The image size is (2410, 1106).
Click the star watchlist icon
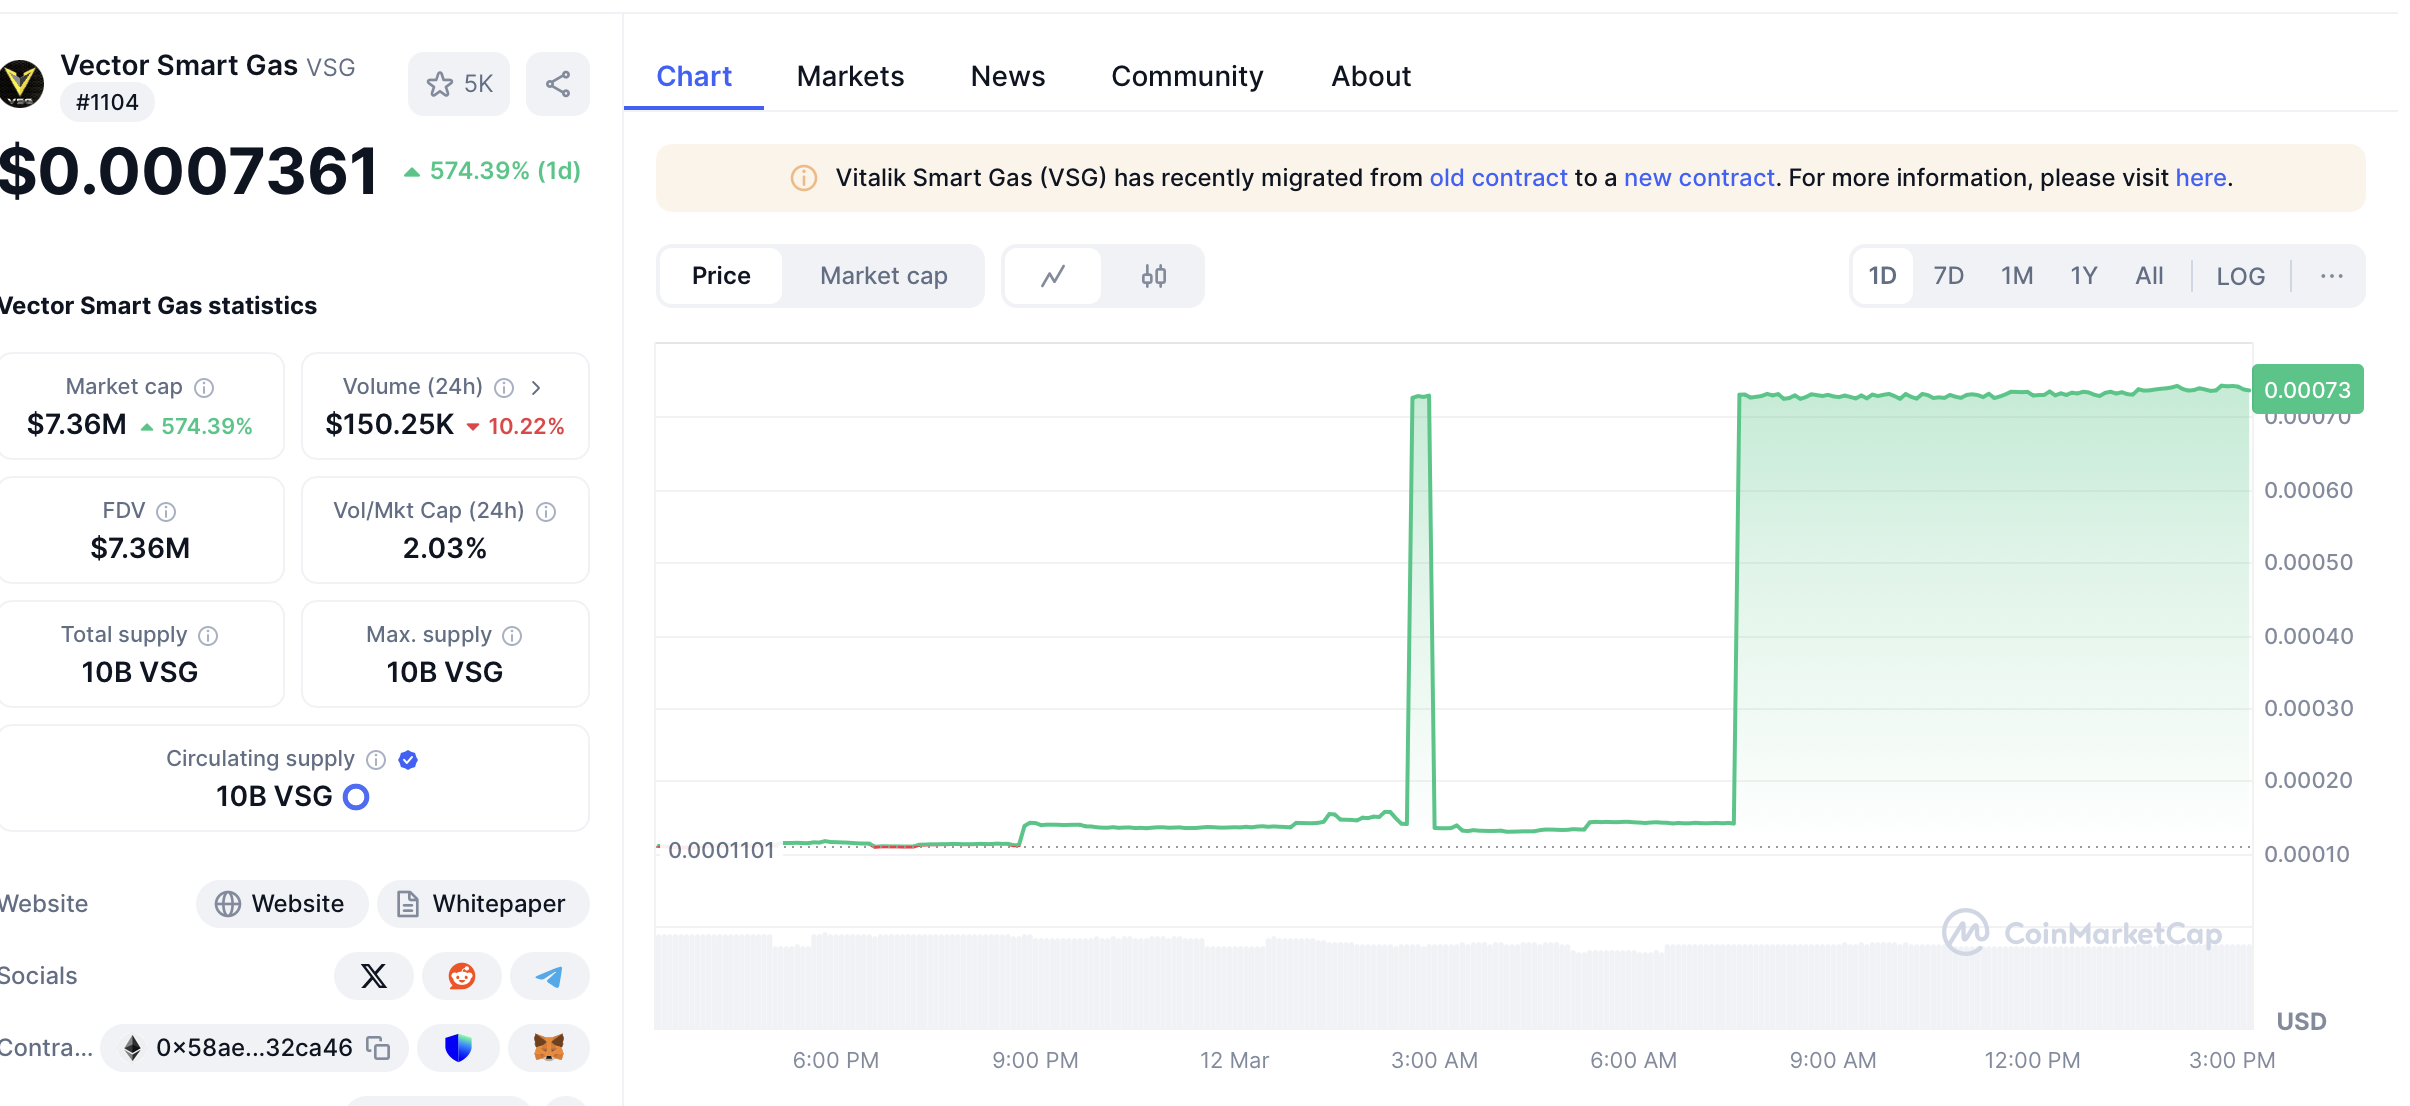click(440, 84)
